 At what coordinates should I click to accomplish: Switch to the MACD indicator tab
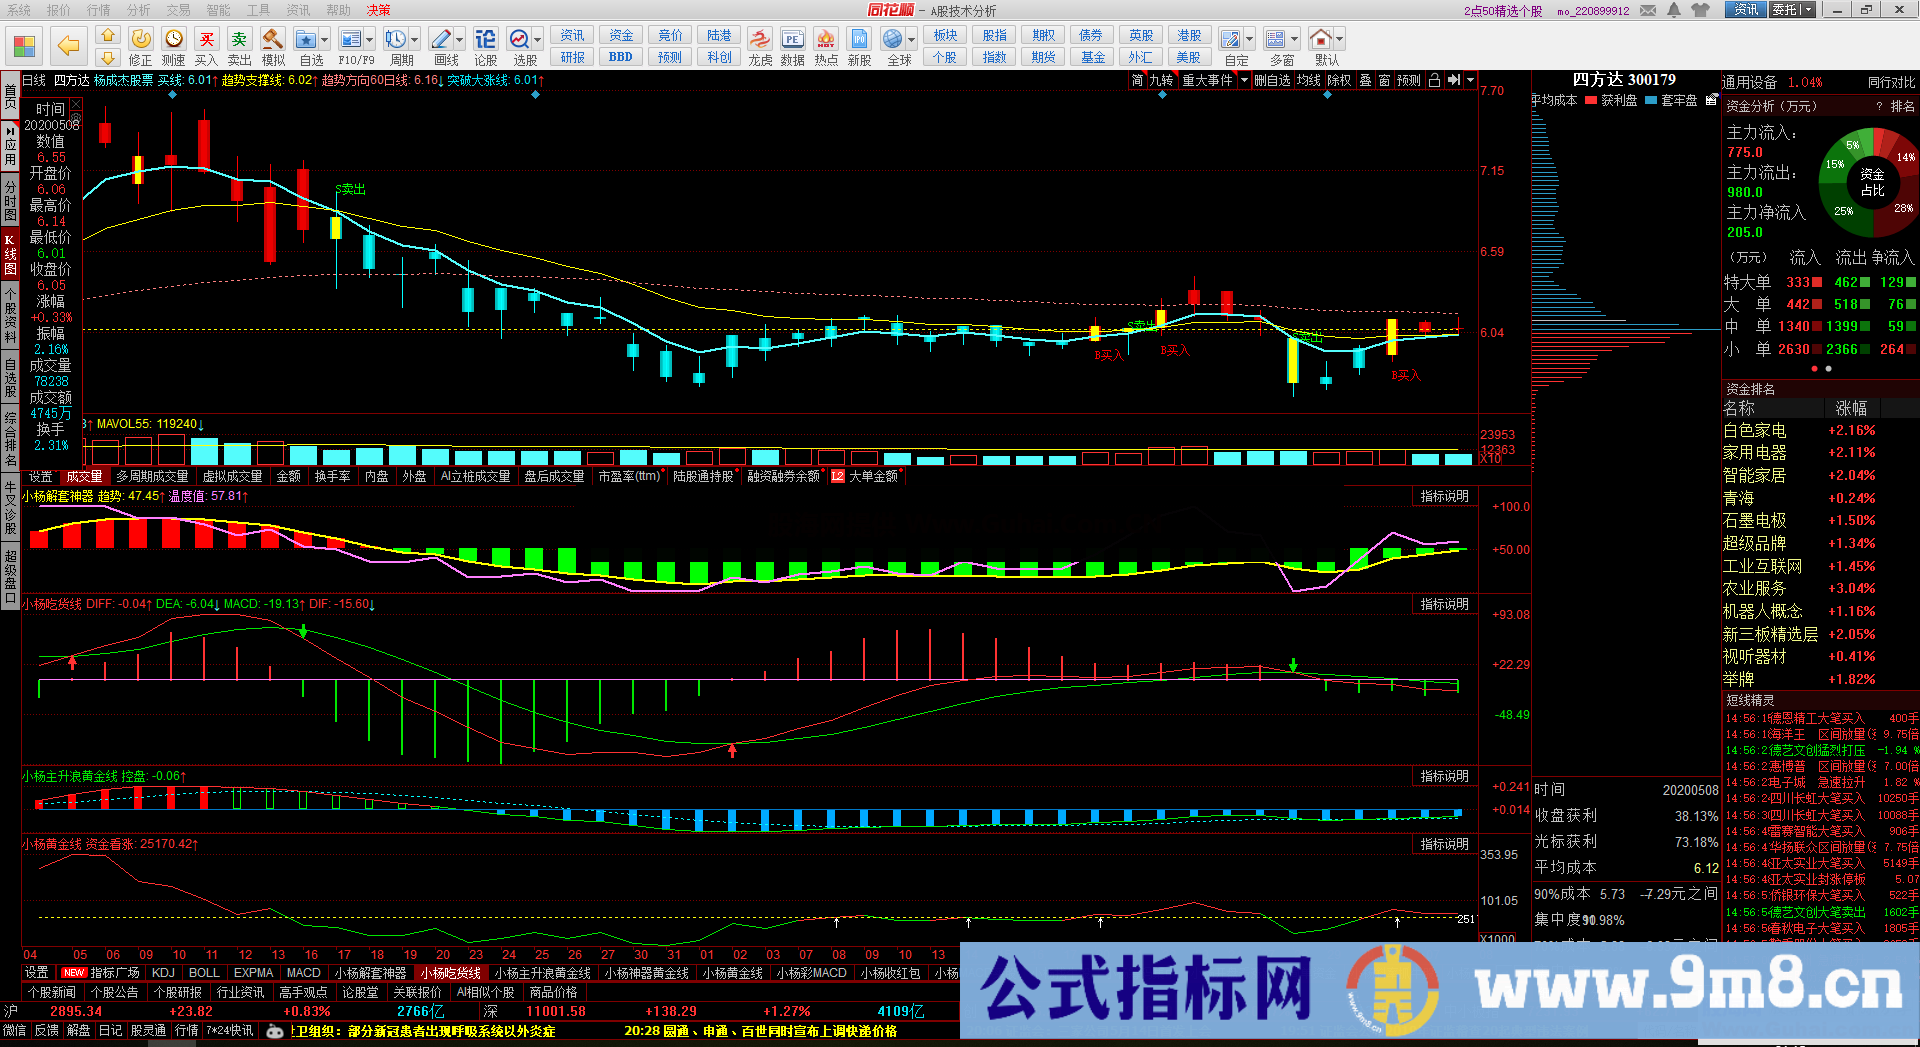(x=303, y=972)
